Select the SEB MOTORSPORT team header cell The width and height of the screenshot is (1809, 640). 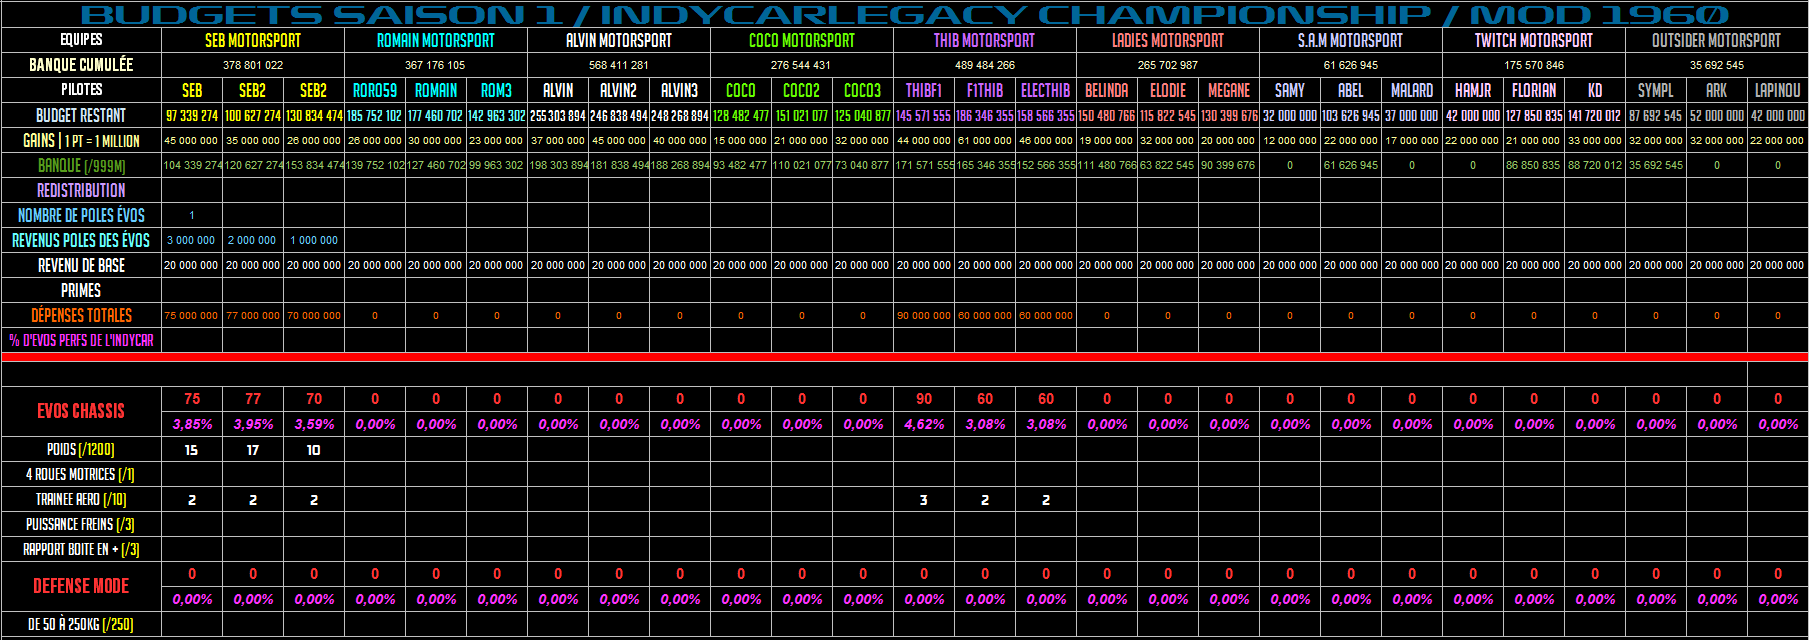pos(252,40)
